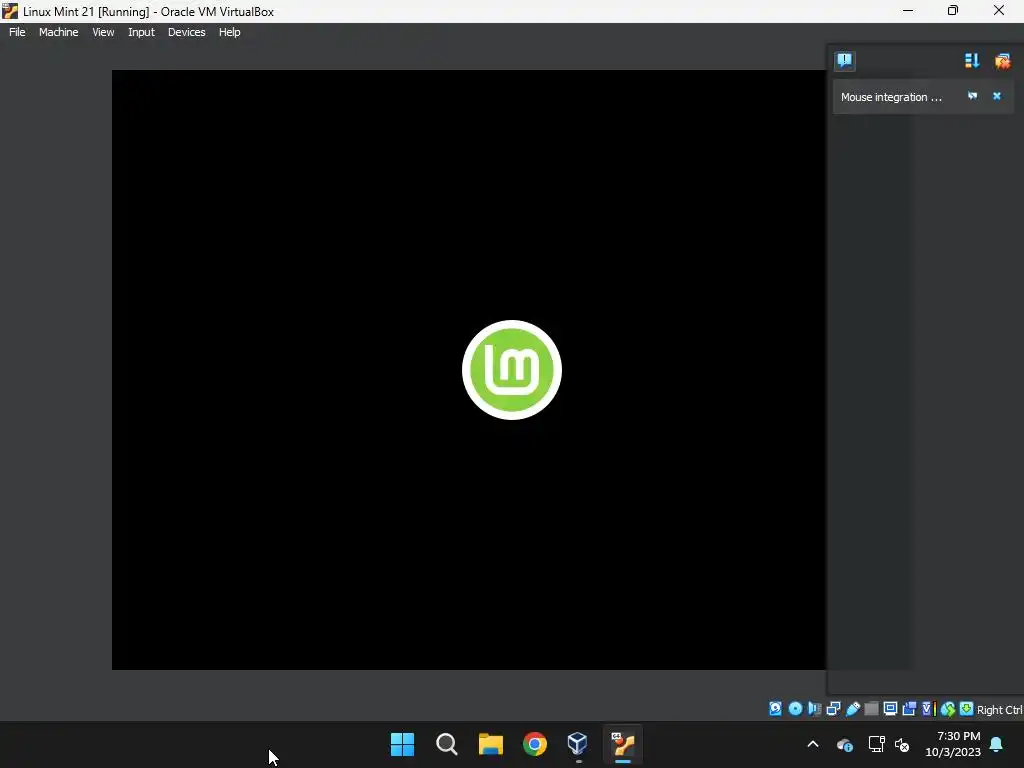Click the running VM taskbar icon
The height and width of the screenshot is (768, 1024).
click(623, 744)
